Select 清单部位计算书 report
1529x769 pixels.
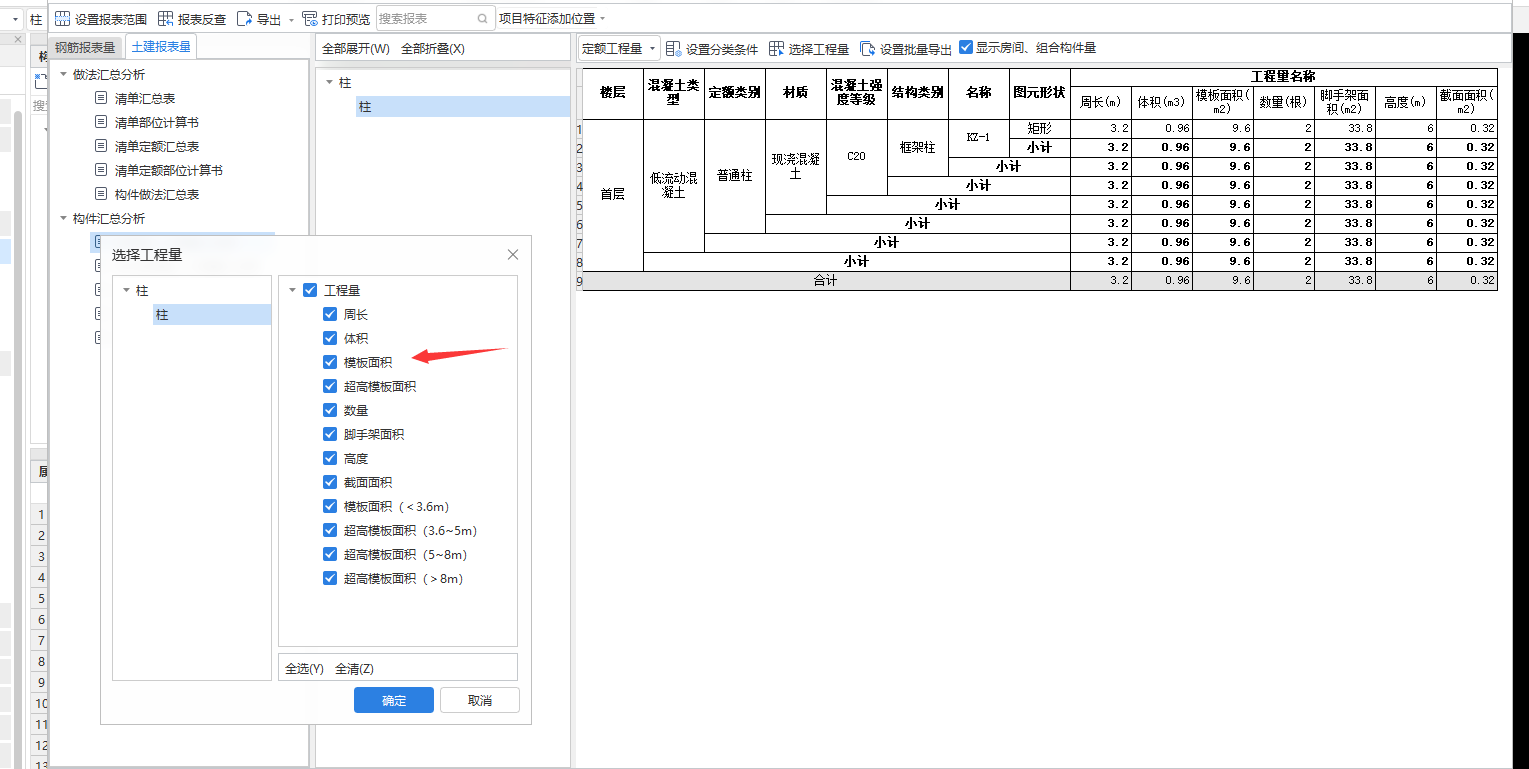(157, 122)
